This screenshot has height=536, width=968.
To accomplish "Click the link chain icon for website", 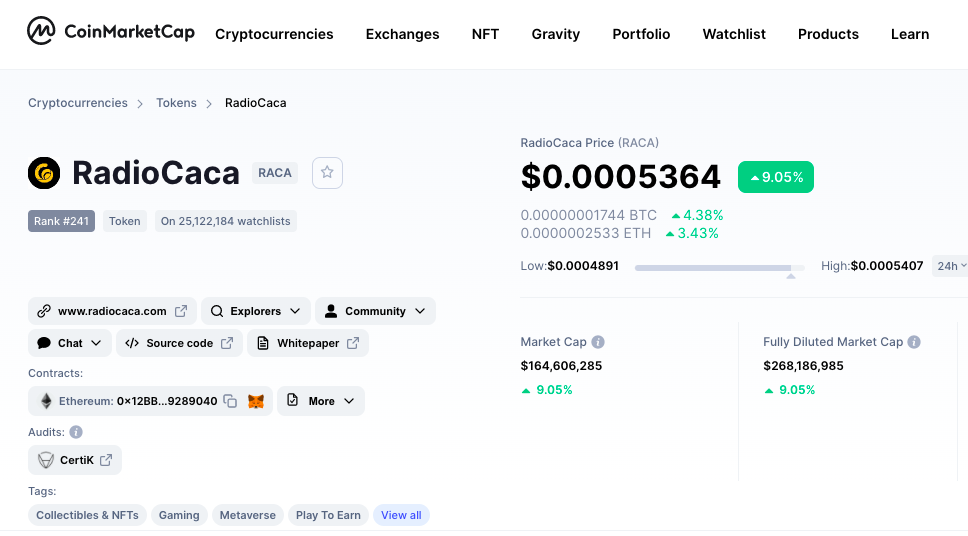I will [44, 311].
